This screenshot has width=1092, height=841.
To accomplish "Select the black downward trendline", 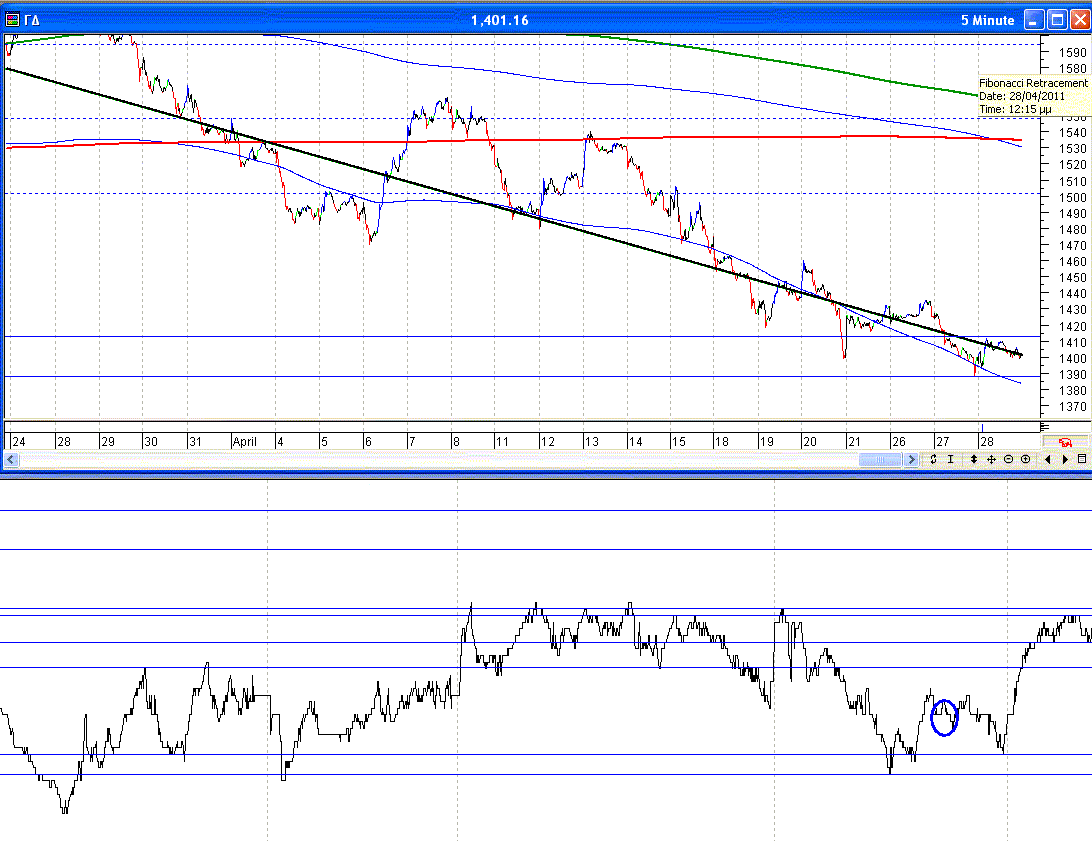I will (x=500, y=206).
